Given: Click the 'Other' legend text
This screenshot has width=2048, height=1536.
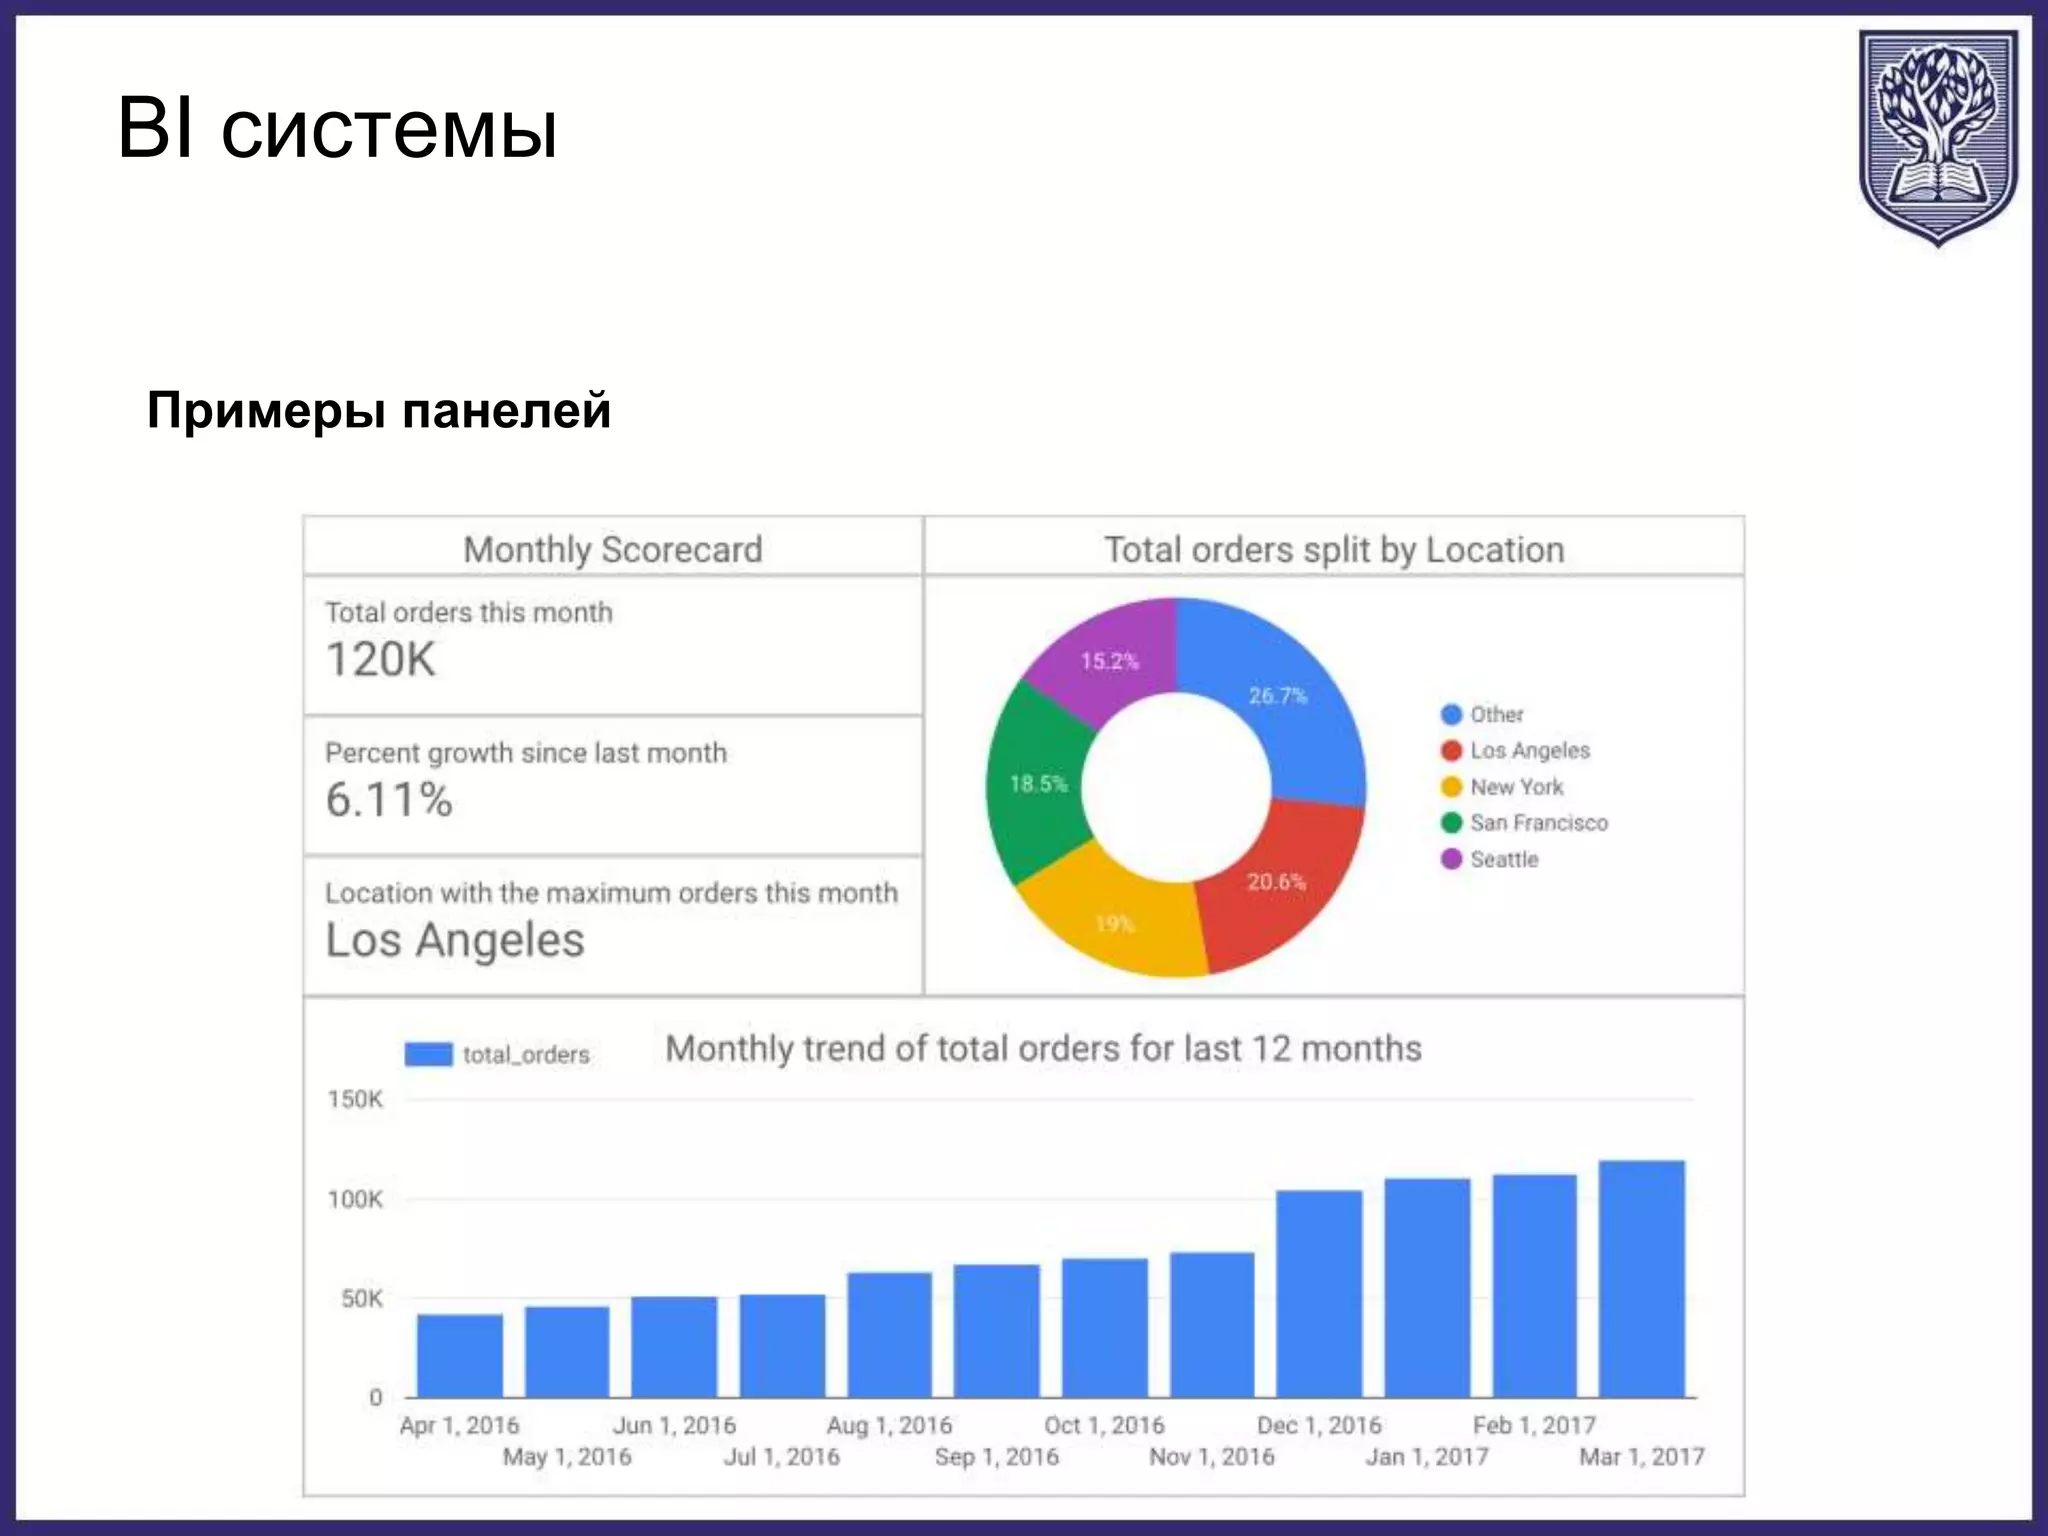Looking at the screenshot, I should pyautogui.click(x=1497, y=715).
